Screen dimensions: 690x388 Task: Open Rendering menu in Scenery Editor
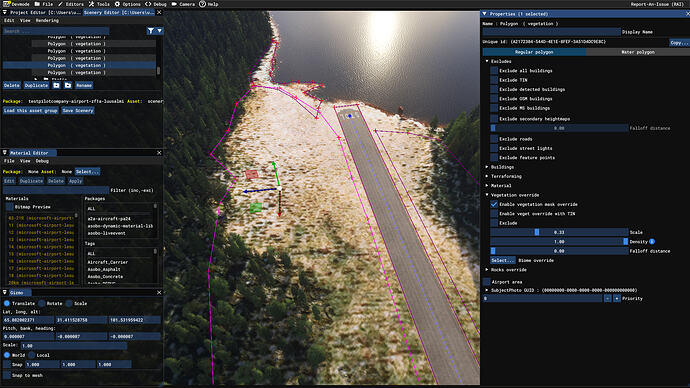(x=47, y=20)
